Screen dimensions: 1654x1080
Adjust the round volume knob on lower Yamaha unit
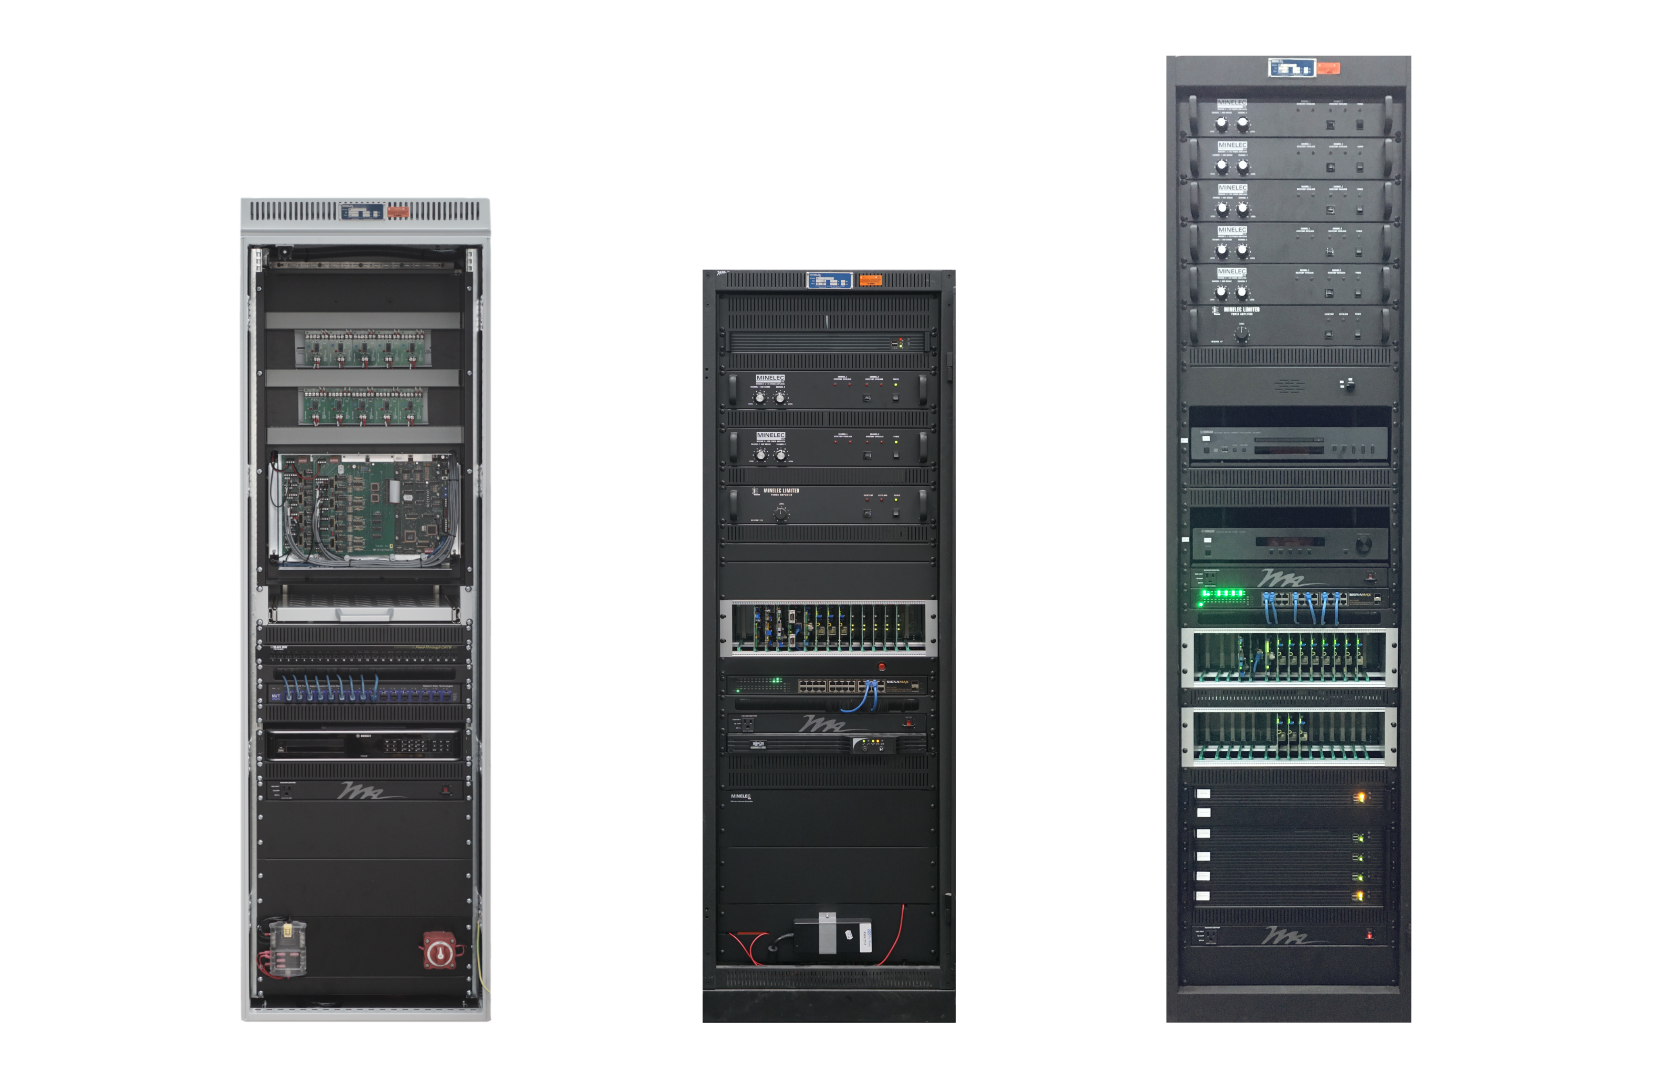pos(1363,544)
